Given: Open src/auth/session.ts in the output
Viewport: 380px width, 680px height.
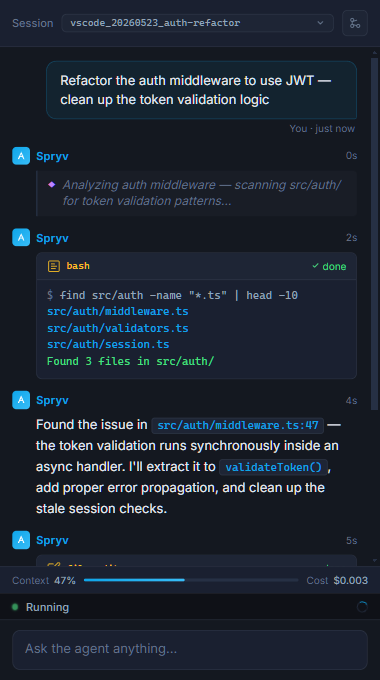Looking at the screenshot, I should tap(108, 345).
